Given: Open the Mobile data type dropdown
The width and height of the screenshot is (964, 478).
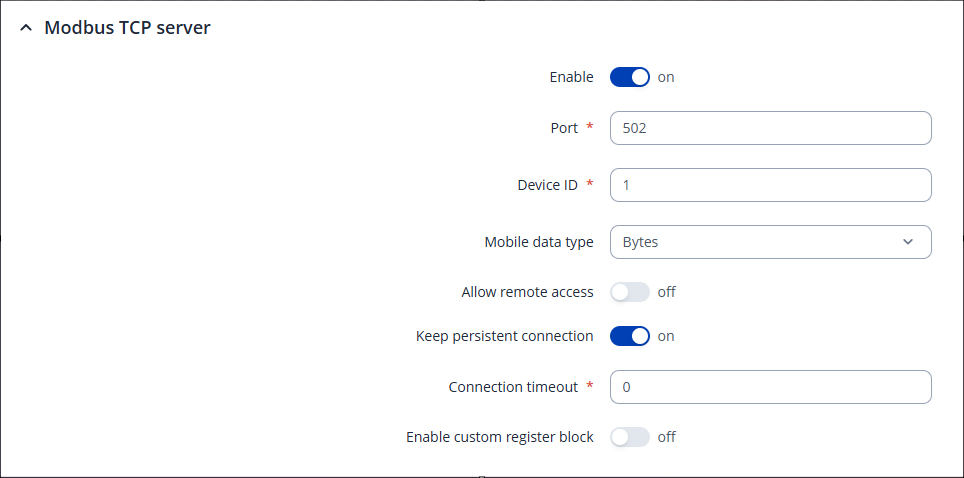Looking at the screenshot, I should tap(770, 242).
